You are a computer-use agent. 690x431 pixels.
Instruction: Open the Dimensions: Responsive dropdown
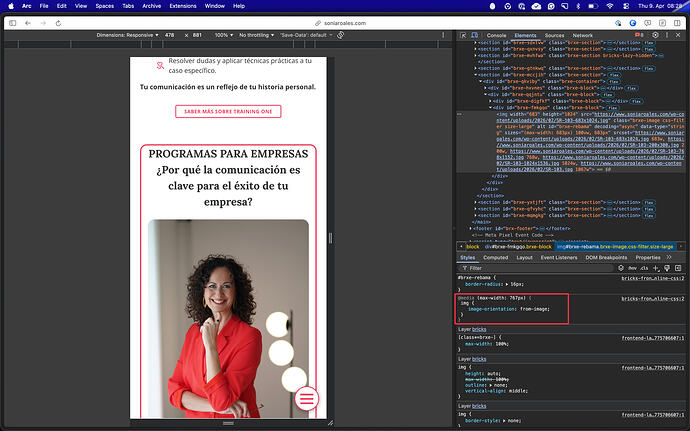128,35
